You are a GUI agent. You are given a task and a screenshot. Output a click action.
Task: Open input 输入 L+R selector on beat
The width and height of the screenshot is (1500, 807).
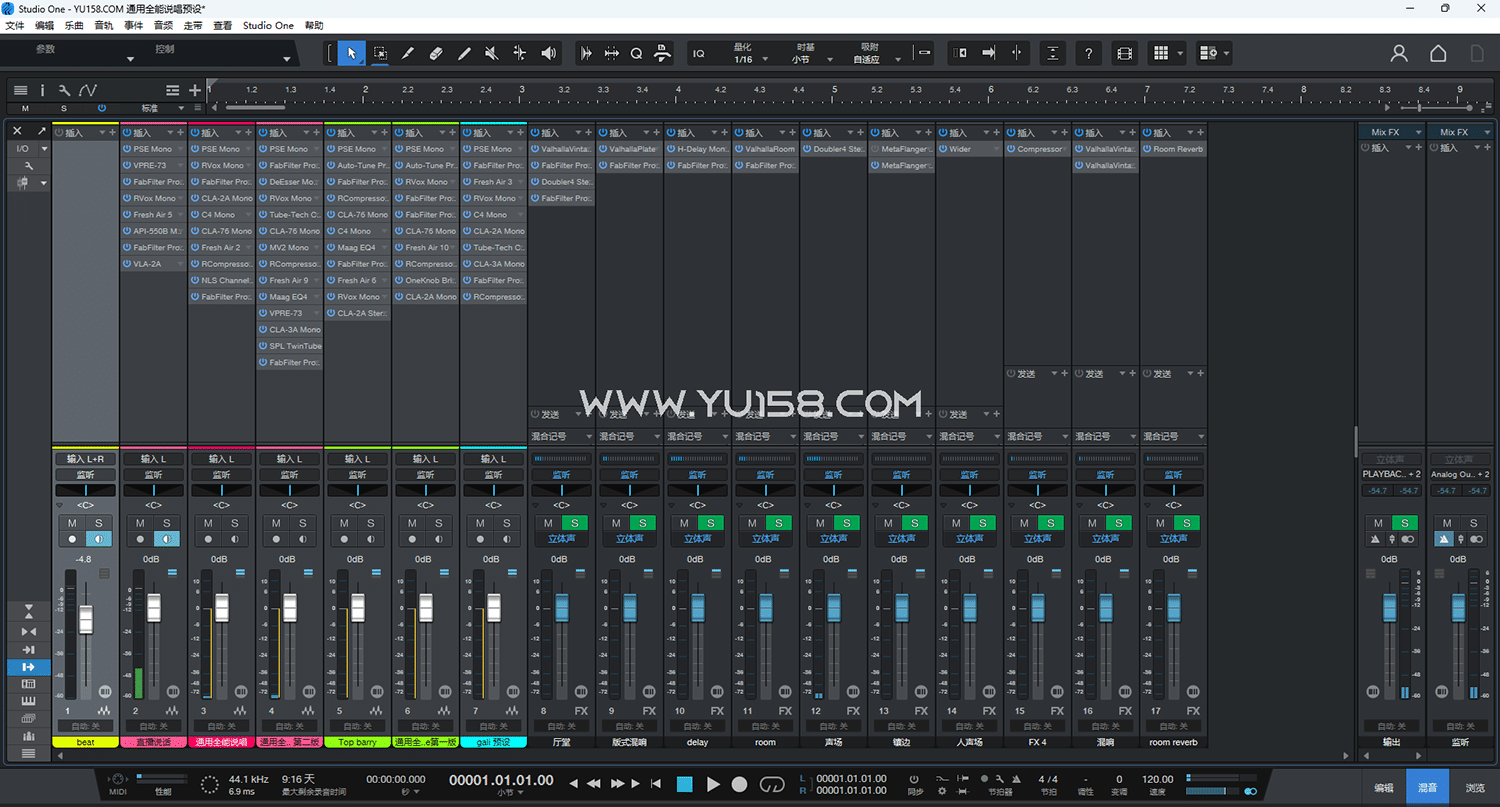point(85,459)
